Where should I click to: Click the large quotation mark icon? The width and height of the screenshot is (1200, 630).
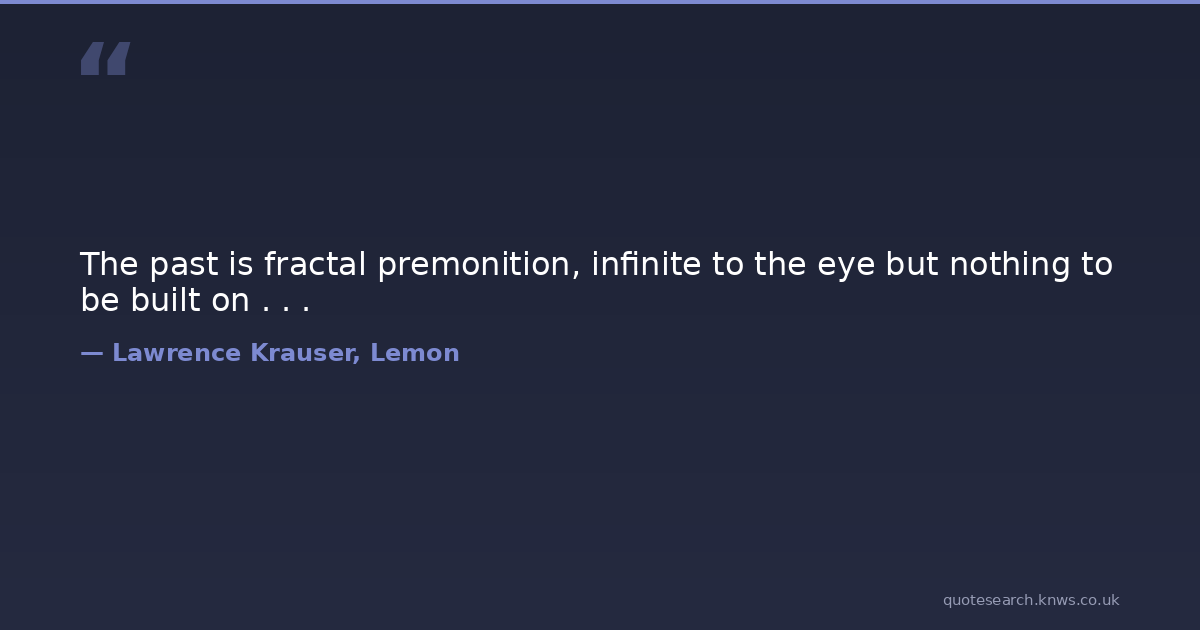pos(105,59)
